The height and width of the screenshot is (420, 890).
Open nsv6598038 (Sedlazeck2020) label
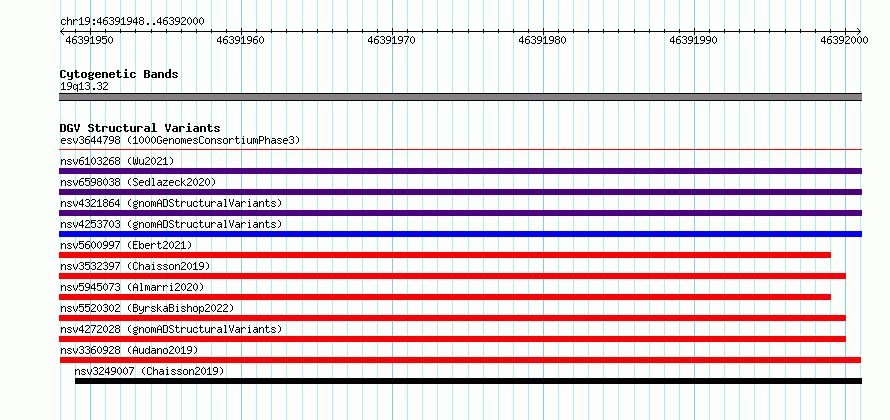pos(138,182)
